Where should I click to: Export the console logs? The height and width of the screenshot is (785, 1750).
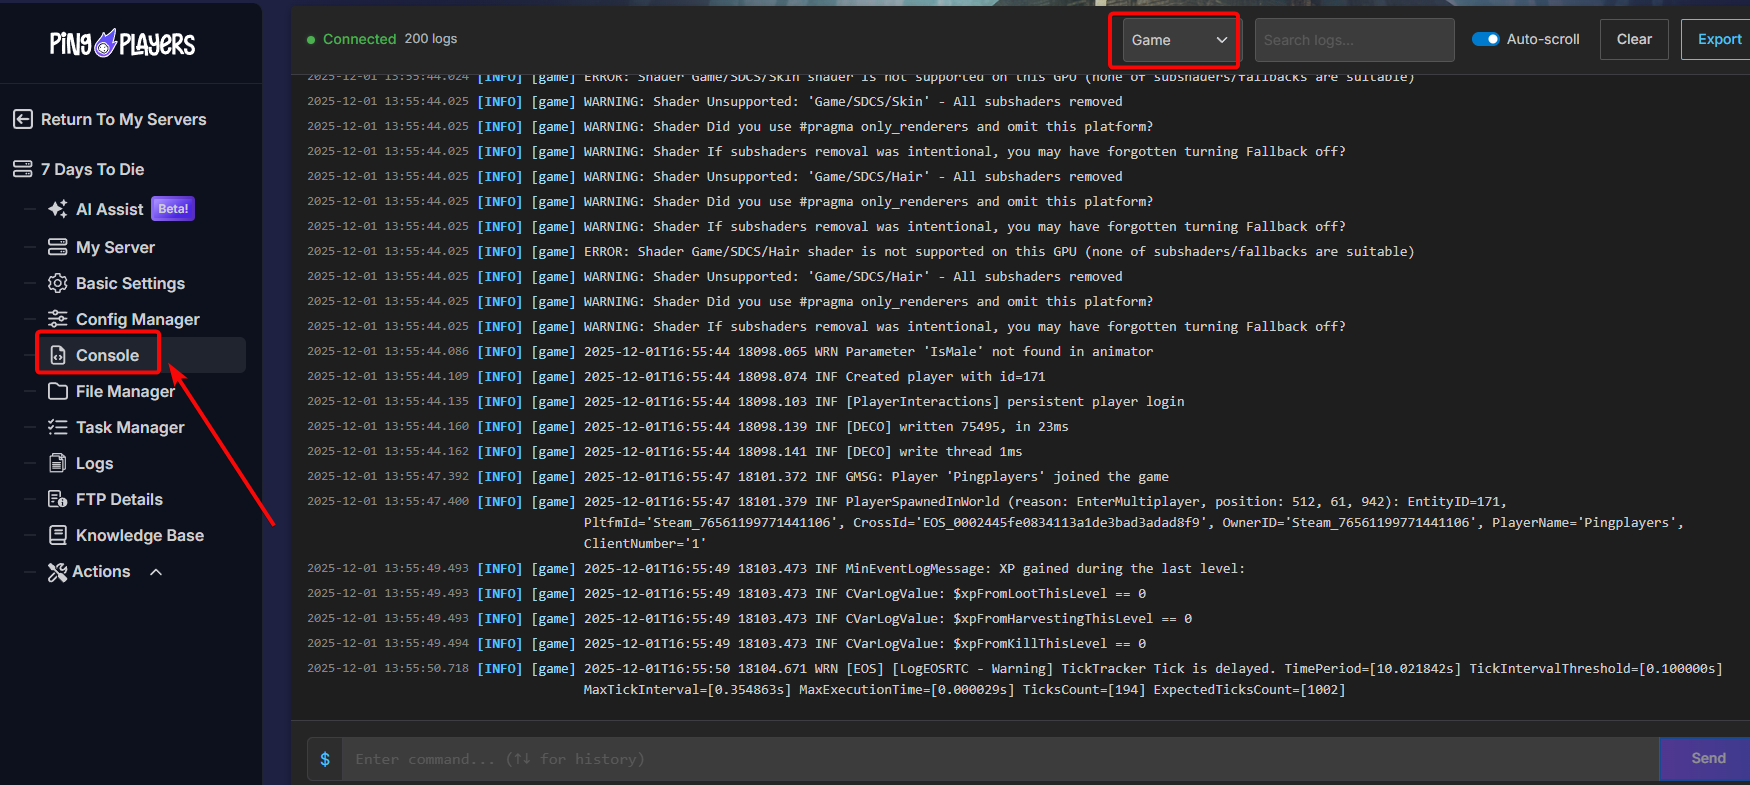pyautogui.click(x=1718, y=39)
